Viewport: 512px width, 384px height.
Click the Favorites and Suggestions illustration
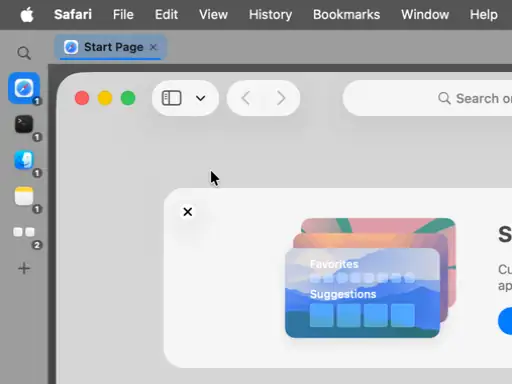click(370, 278)
